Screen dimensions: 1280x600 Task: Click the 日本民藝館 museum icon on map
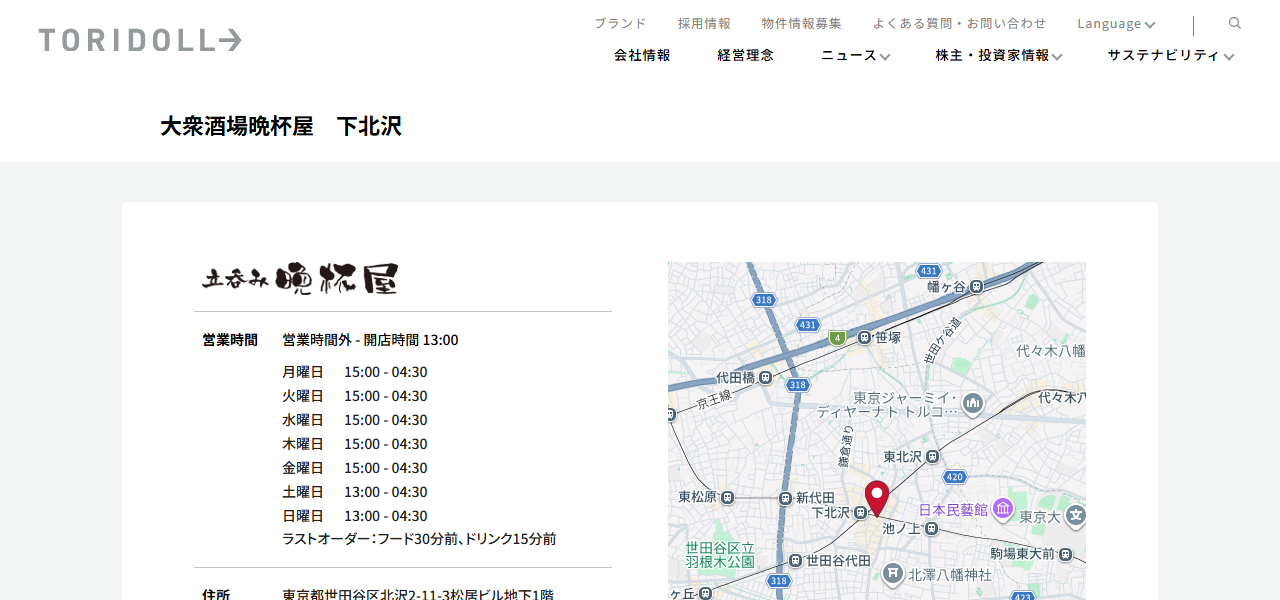pyautogui.click(x=1002, y=509)
